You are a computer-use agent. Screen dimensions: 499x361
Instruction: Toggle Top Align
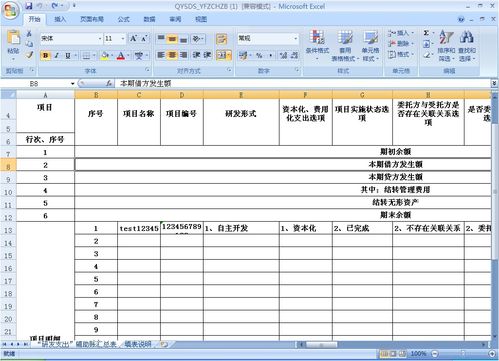tap(161, 39)
